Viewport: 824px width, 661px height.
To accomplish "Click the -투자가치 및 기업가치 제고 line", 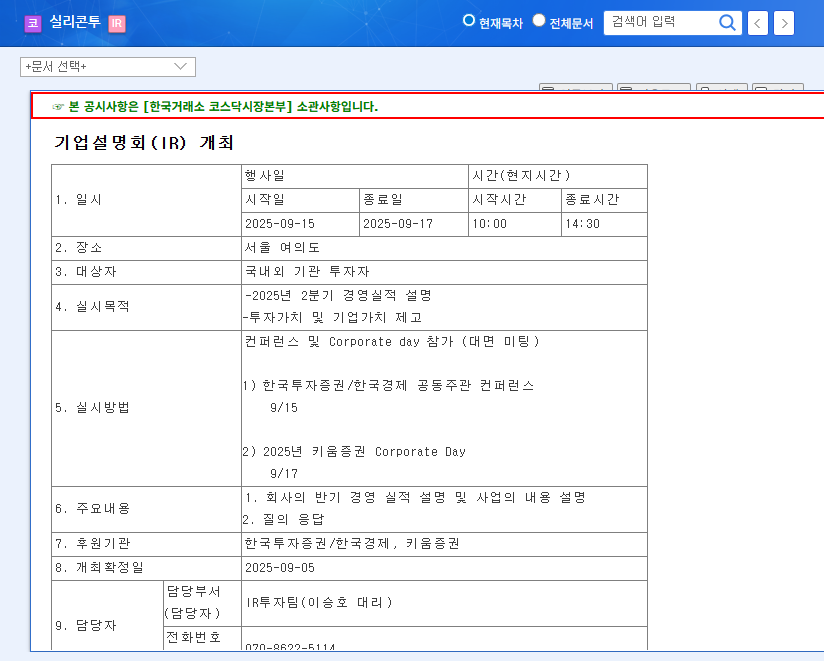I will pyautogui.click(x=333, y=318).
